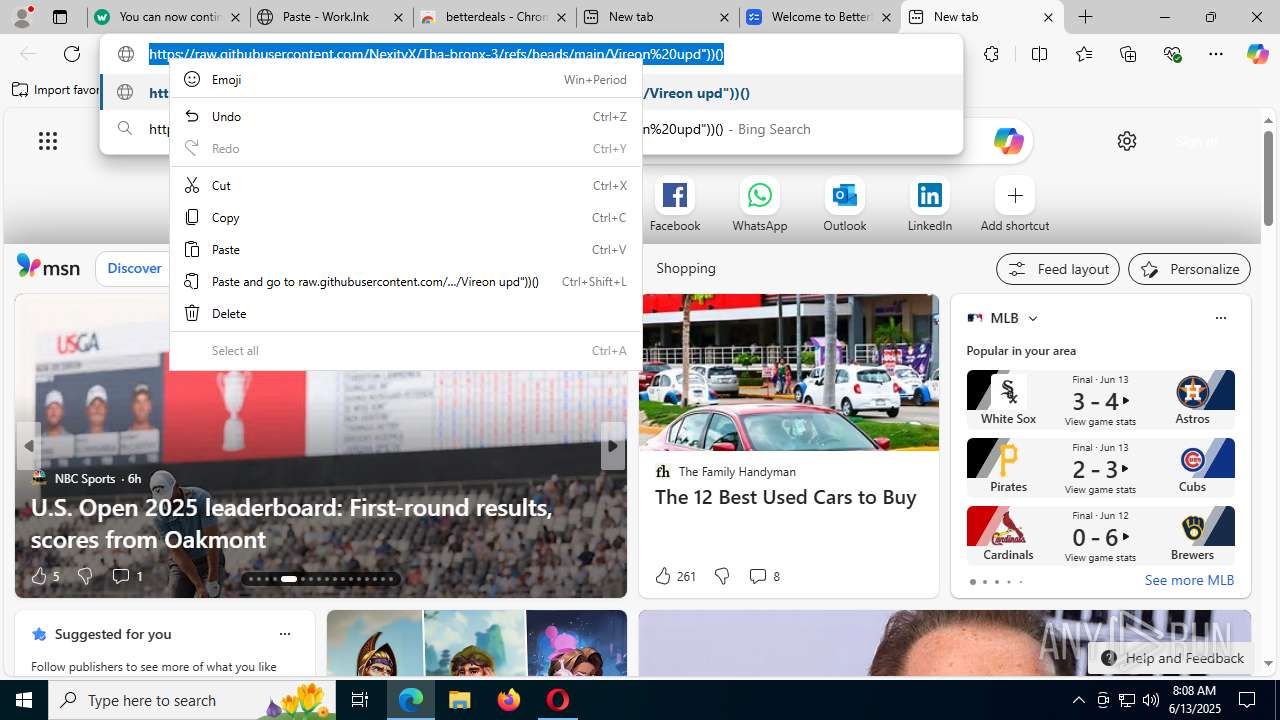Open Copilot icon in search box
Screen dimensions: 1280x720
1008,141
